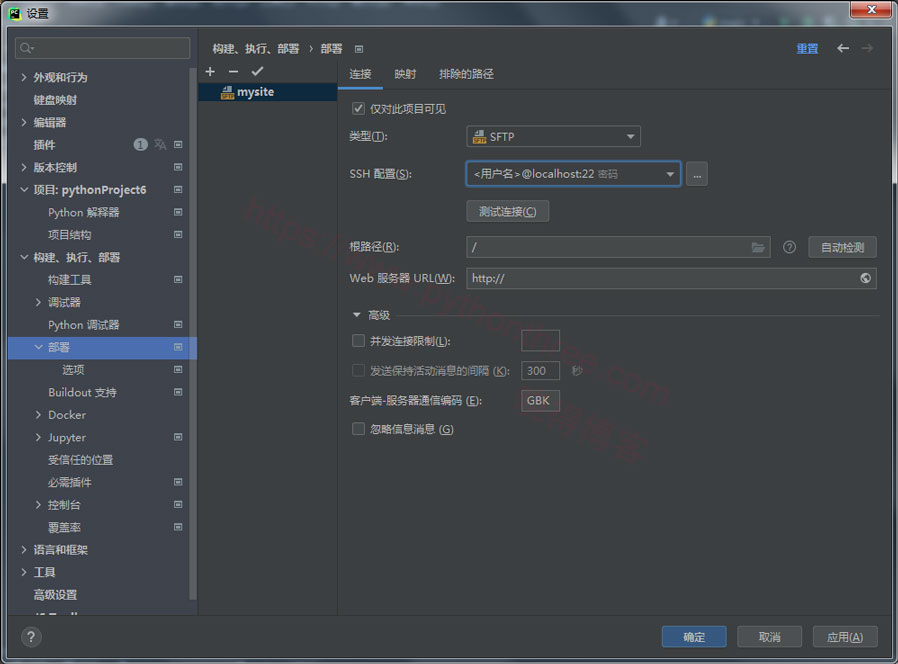Screen dimensions: 898x664
Task: Expand 外观和行为 tree node
Action: (x=23, y=77)
